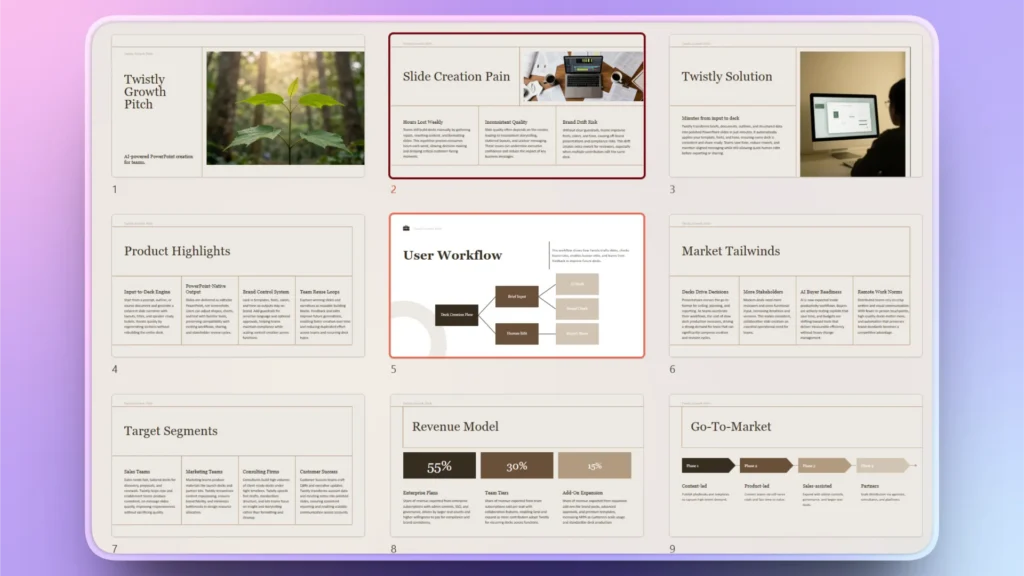The height and width of the screenshot is (576, 1024).
Task: Click the 'Add-On Expansion' heading
Action: (583, 493)
